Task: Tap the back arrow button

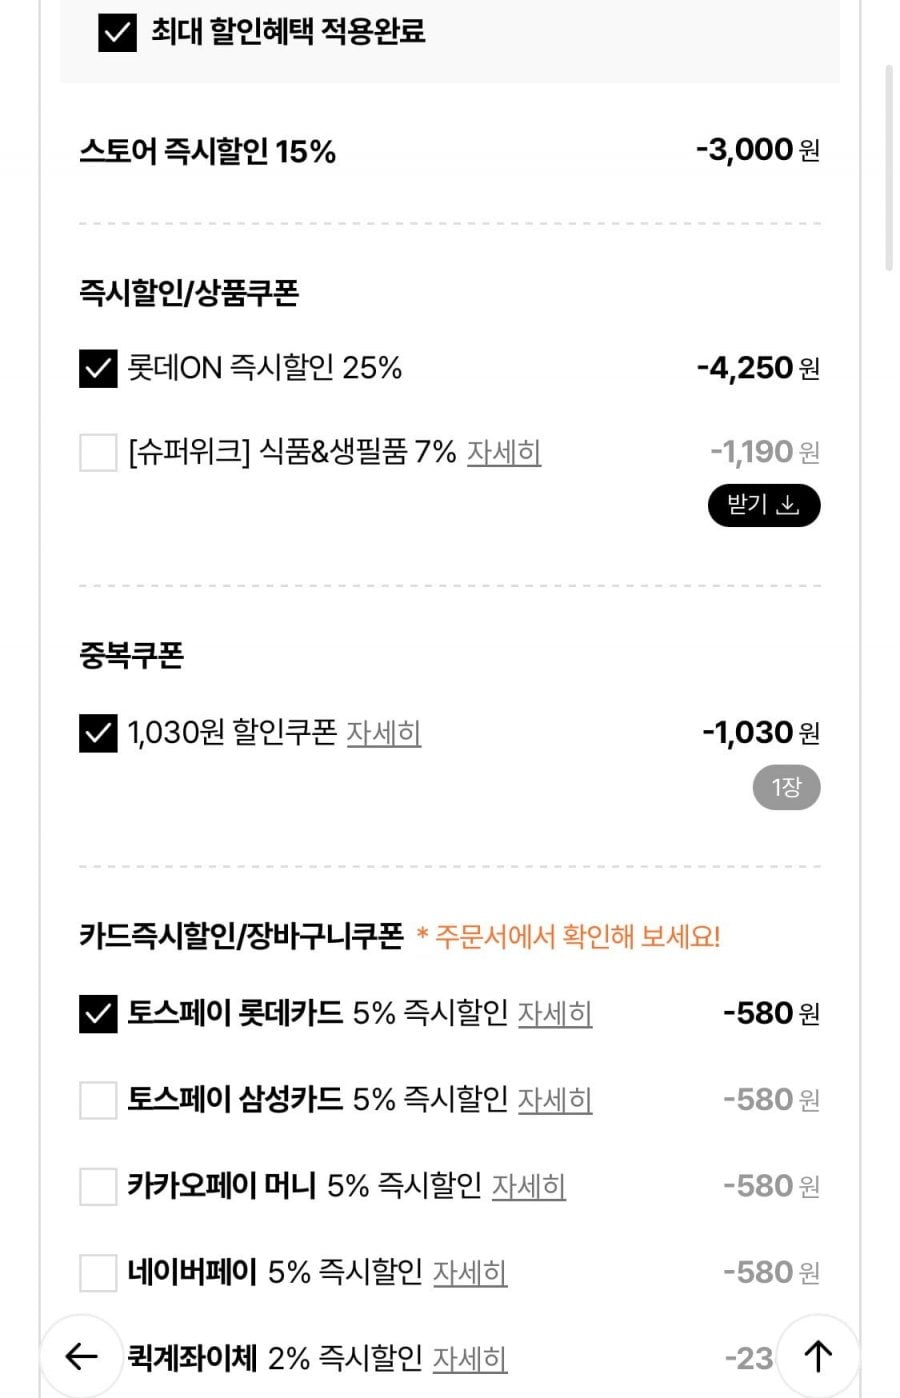Action: coord(80,1356)
